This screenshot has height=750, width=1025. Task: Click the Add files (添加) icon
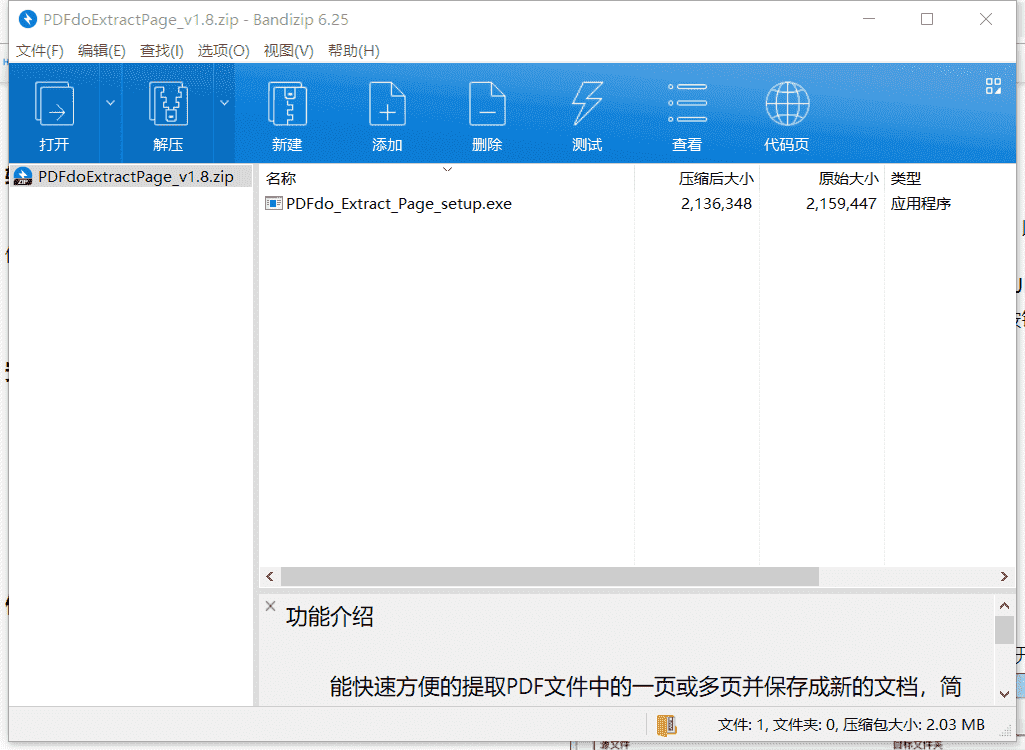point(387,104)
